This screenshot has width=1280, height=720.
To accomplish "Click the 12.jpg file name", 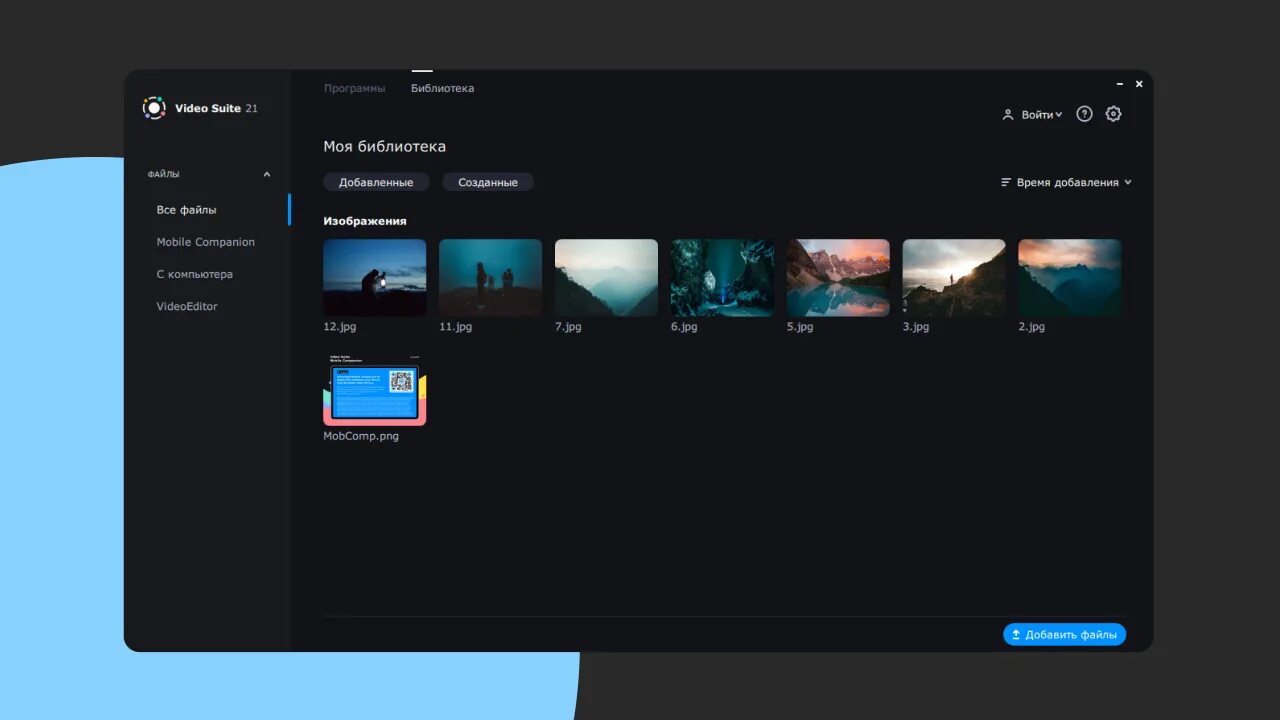I will [x=340, y=327].
